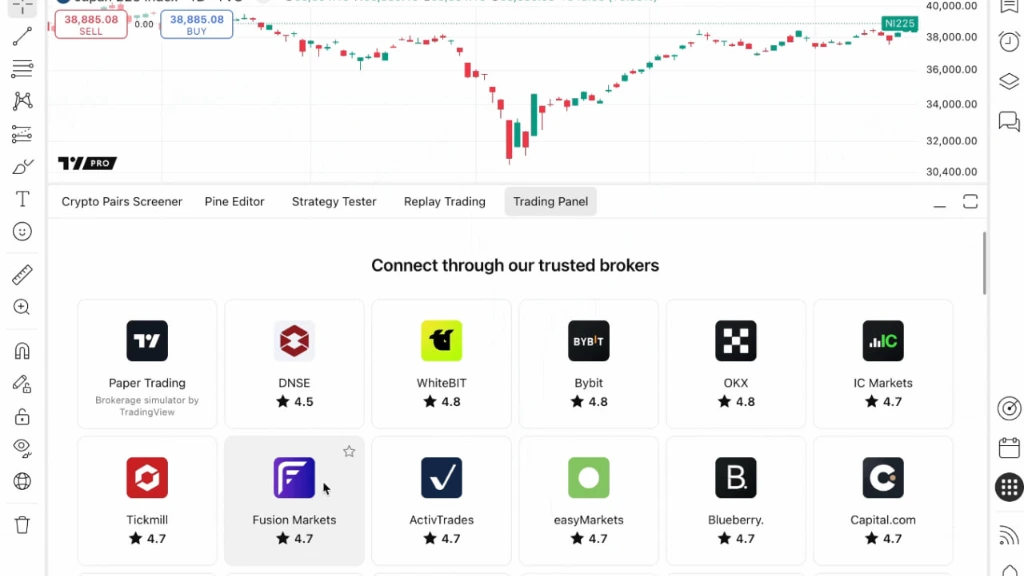Toggle magnet mode
The image size is (1024, 576).
(x=22, y=351)
